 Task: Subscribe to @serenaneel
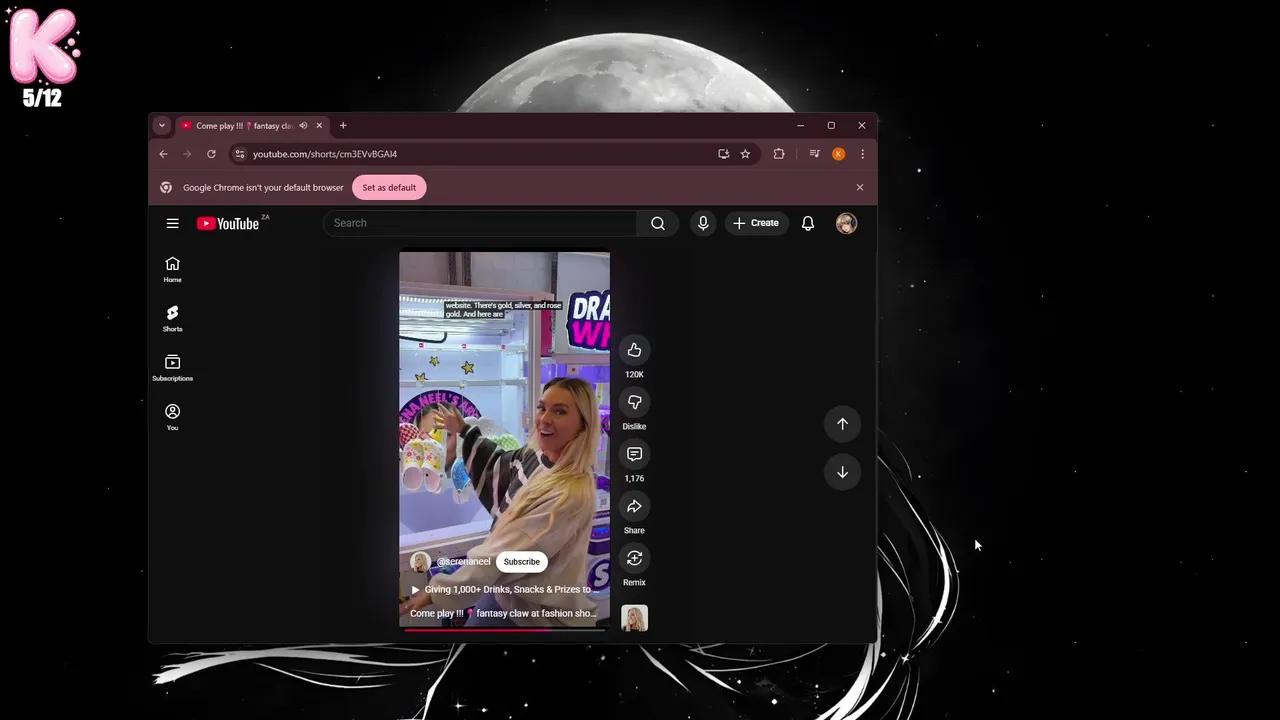click(521, 562)
